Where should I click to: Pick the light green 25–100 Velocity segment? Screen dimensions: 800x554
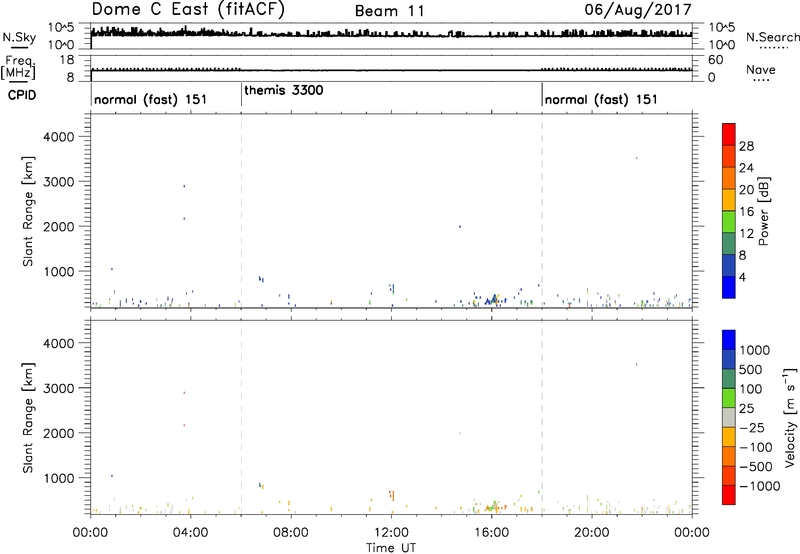729,398
